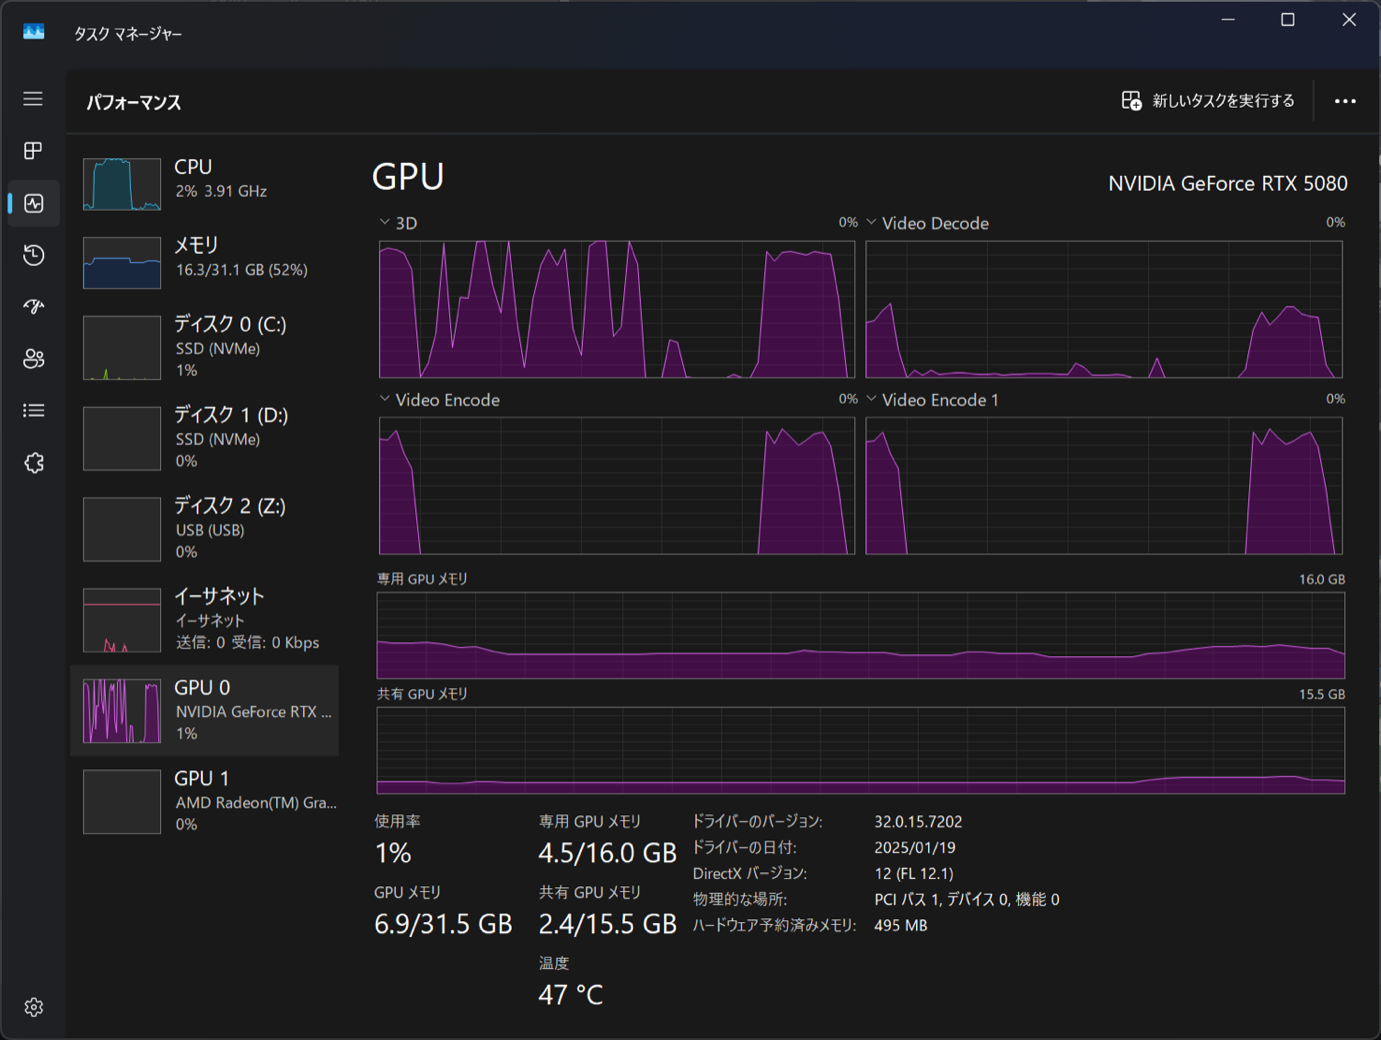1381x1040 pixels.
Task: Select the イーサネット network item
Action: [205, 619]
